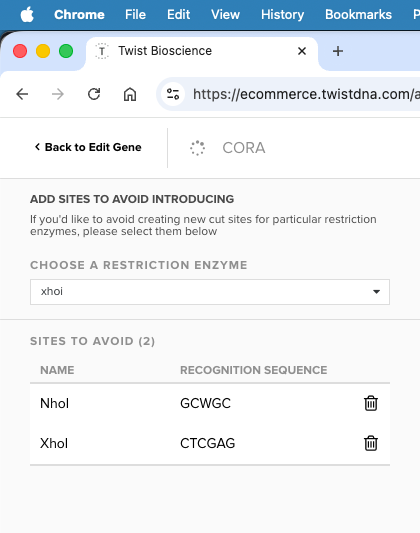Click the Twist Bioscience tab favicon
Screen dimensions: 420x533
[102, 51]
